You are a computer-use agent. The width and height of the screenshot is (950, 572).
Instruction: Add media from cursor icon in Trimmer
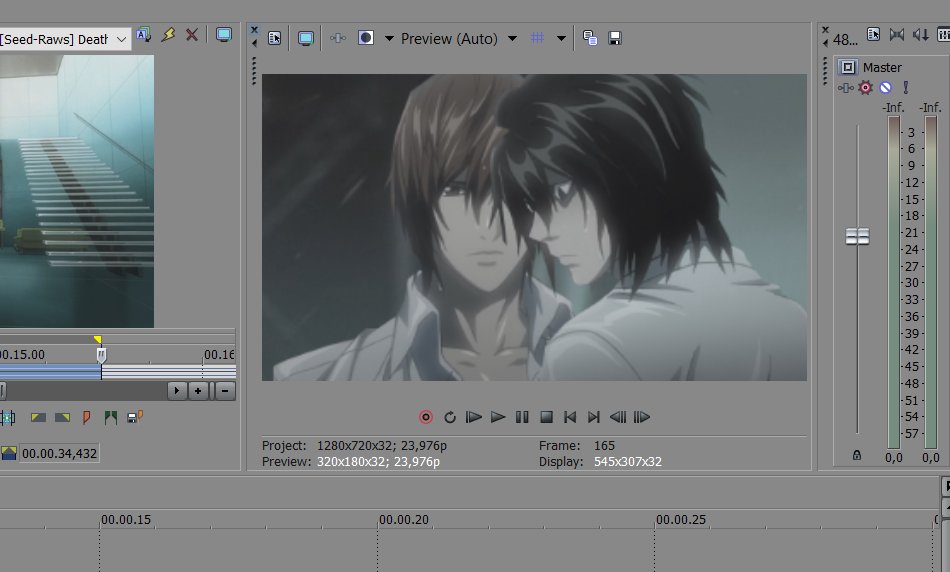tap(38, 417)
